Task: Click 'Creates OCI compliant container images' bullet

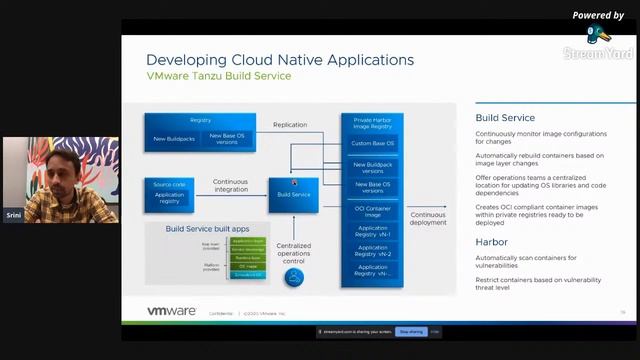Action: (x=536, y=215)
